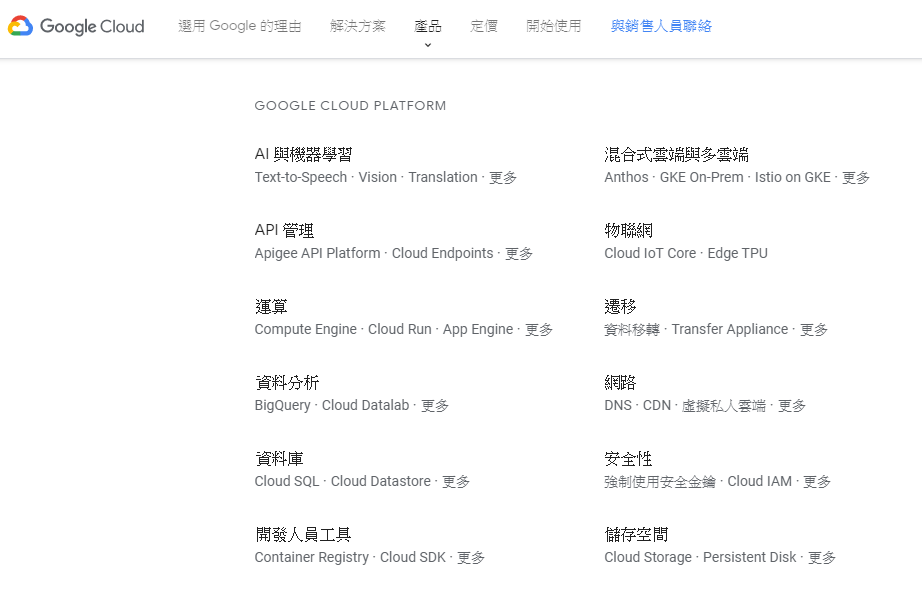
Task: Open 資料移轉 link
Action: pyautogui.click(x=632, y=329)
